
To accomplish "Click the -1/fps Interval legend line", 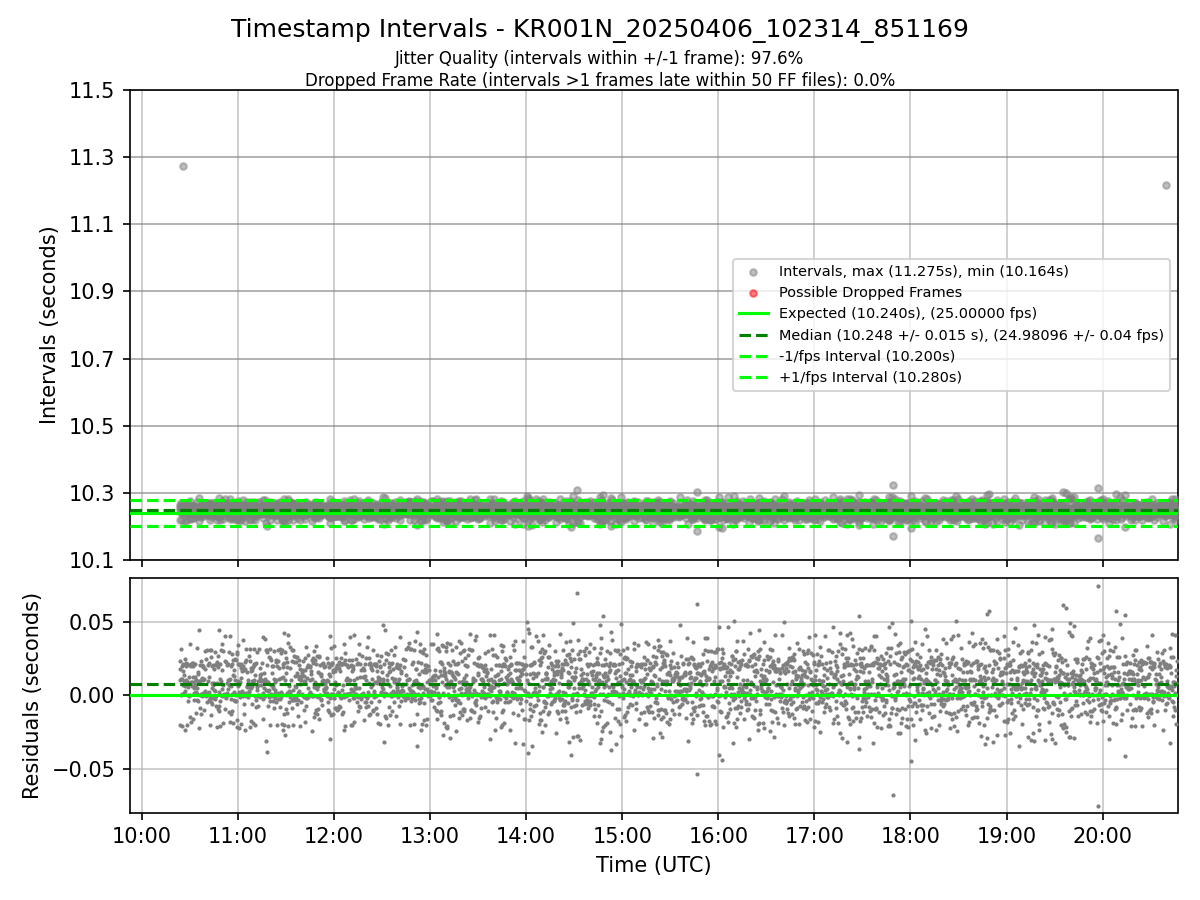I will click(754, 356).
